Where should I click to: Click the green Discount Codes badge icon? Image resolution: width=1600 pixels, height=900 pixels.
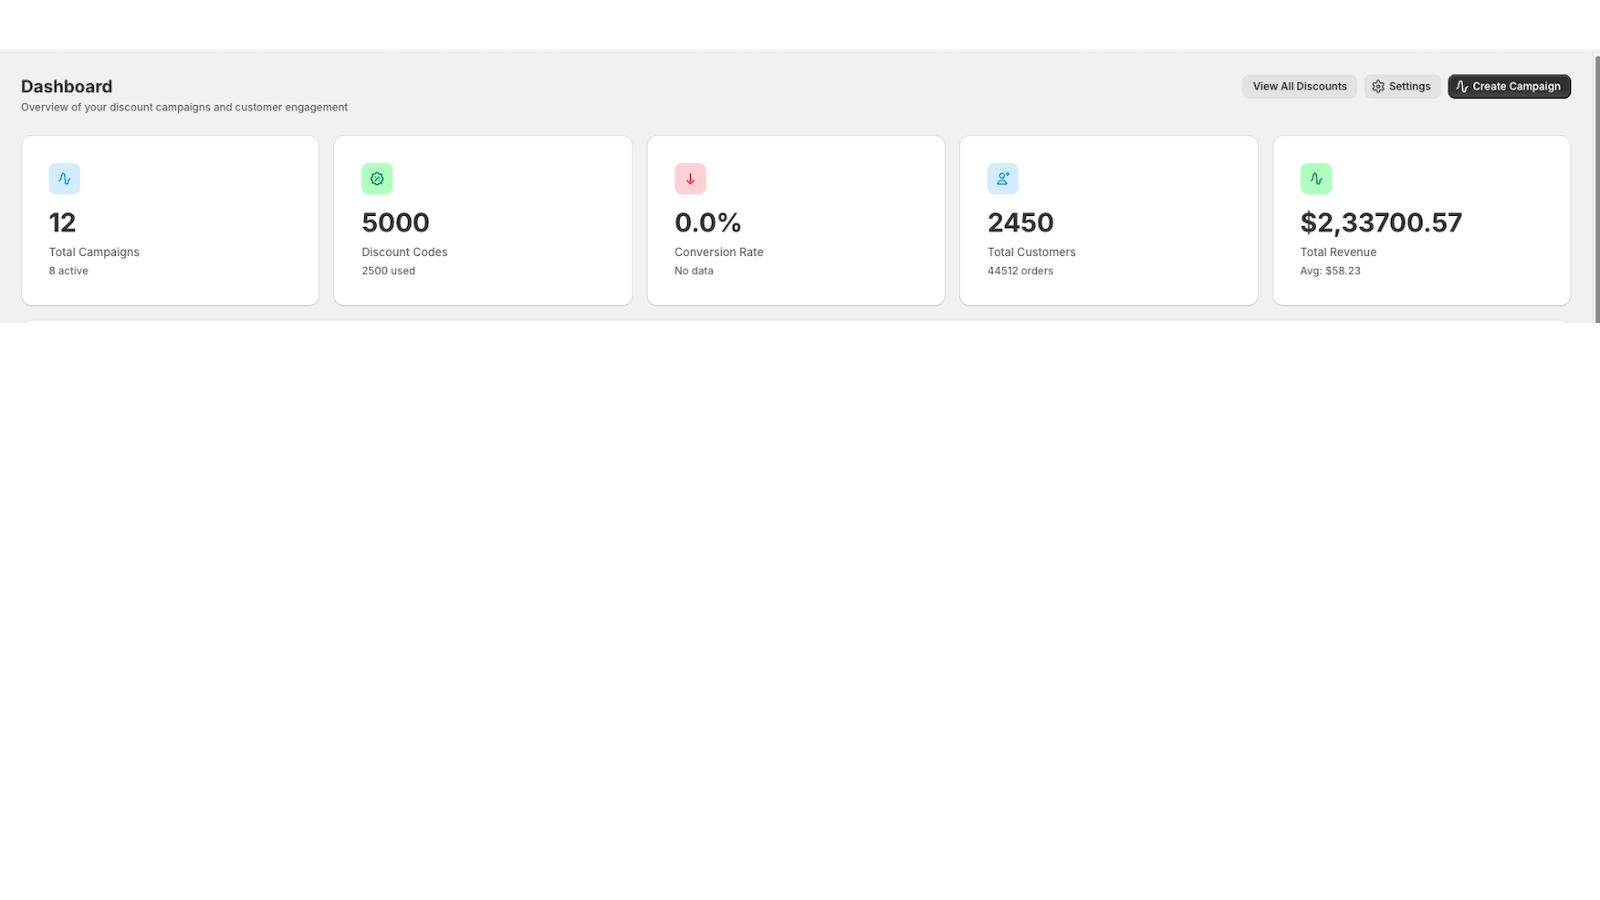tap(377, 179)
